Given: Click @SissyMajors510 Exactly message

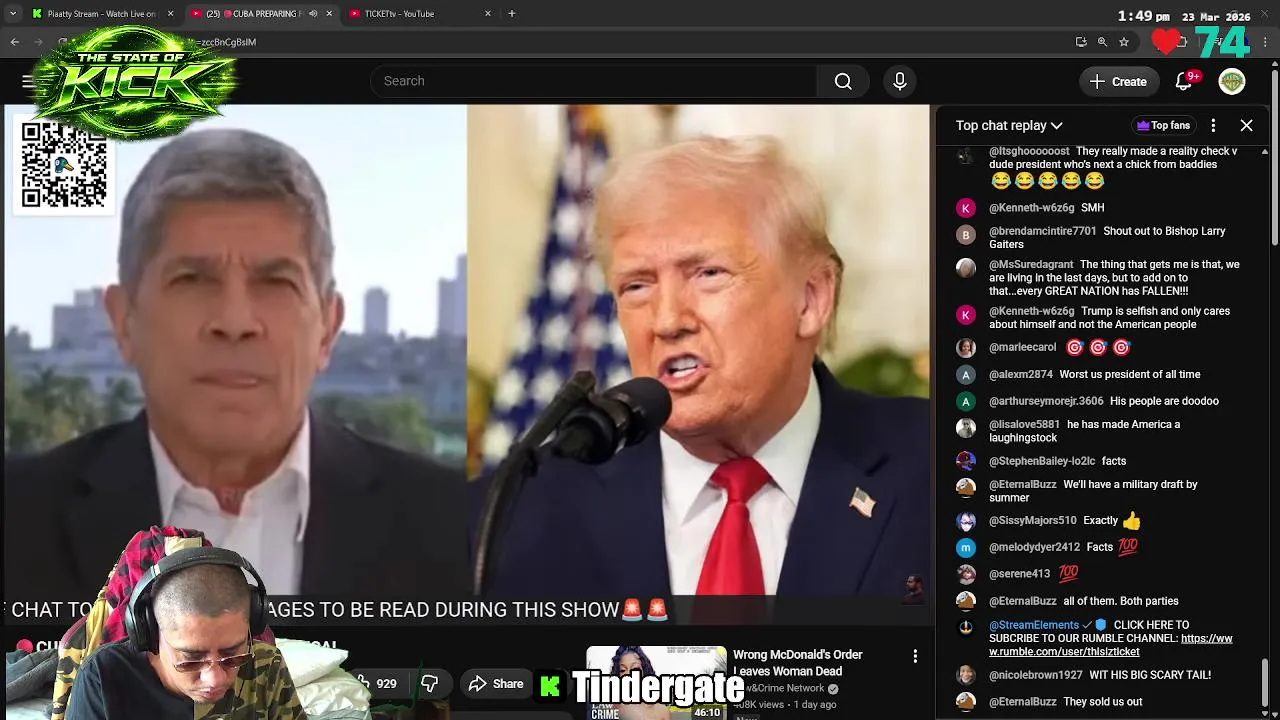Looking at the screenshot, I should click(1100, 521).
